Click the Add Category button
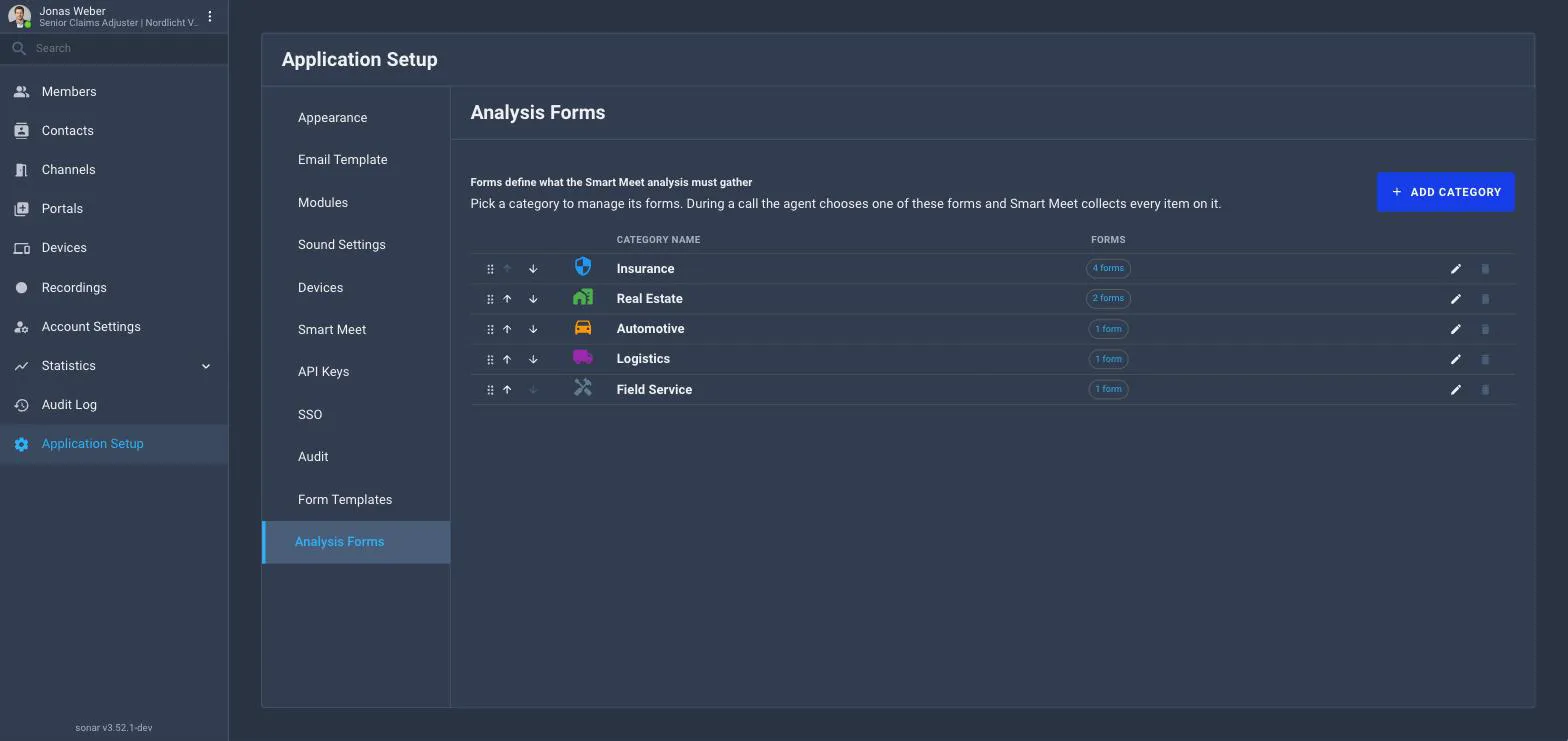The width and height of the screenshot is (1568, 741). [x=1446, y=192]
